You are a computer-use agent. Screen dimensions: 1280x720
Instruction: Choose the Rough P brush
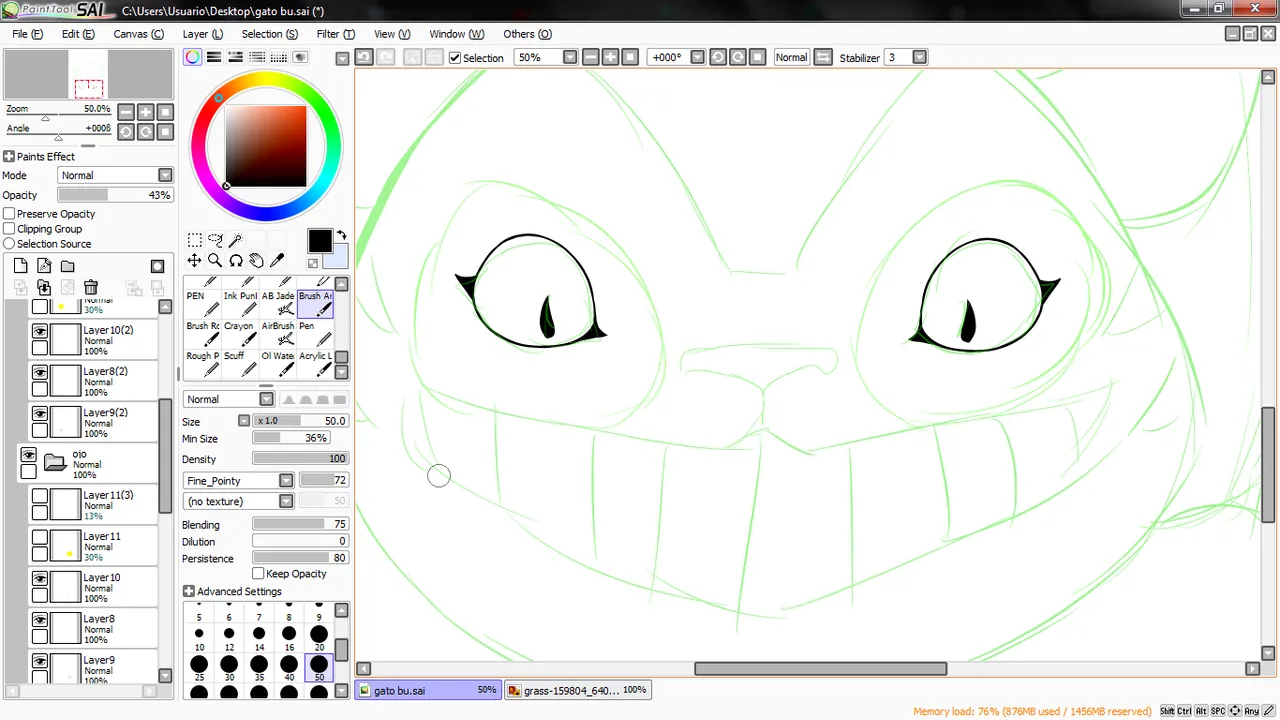click(x=202, y=363)
